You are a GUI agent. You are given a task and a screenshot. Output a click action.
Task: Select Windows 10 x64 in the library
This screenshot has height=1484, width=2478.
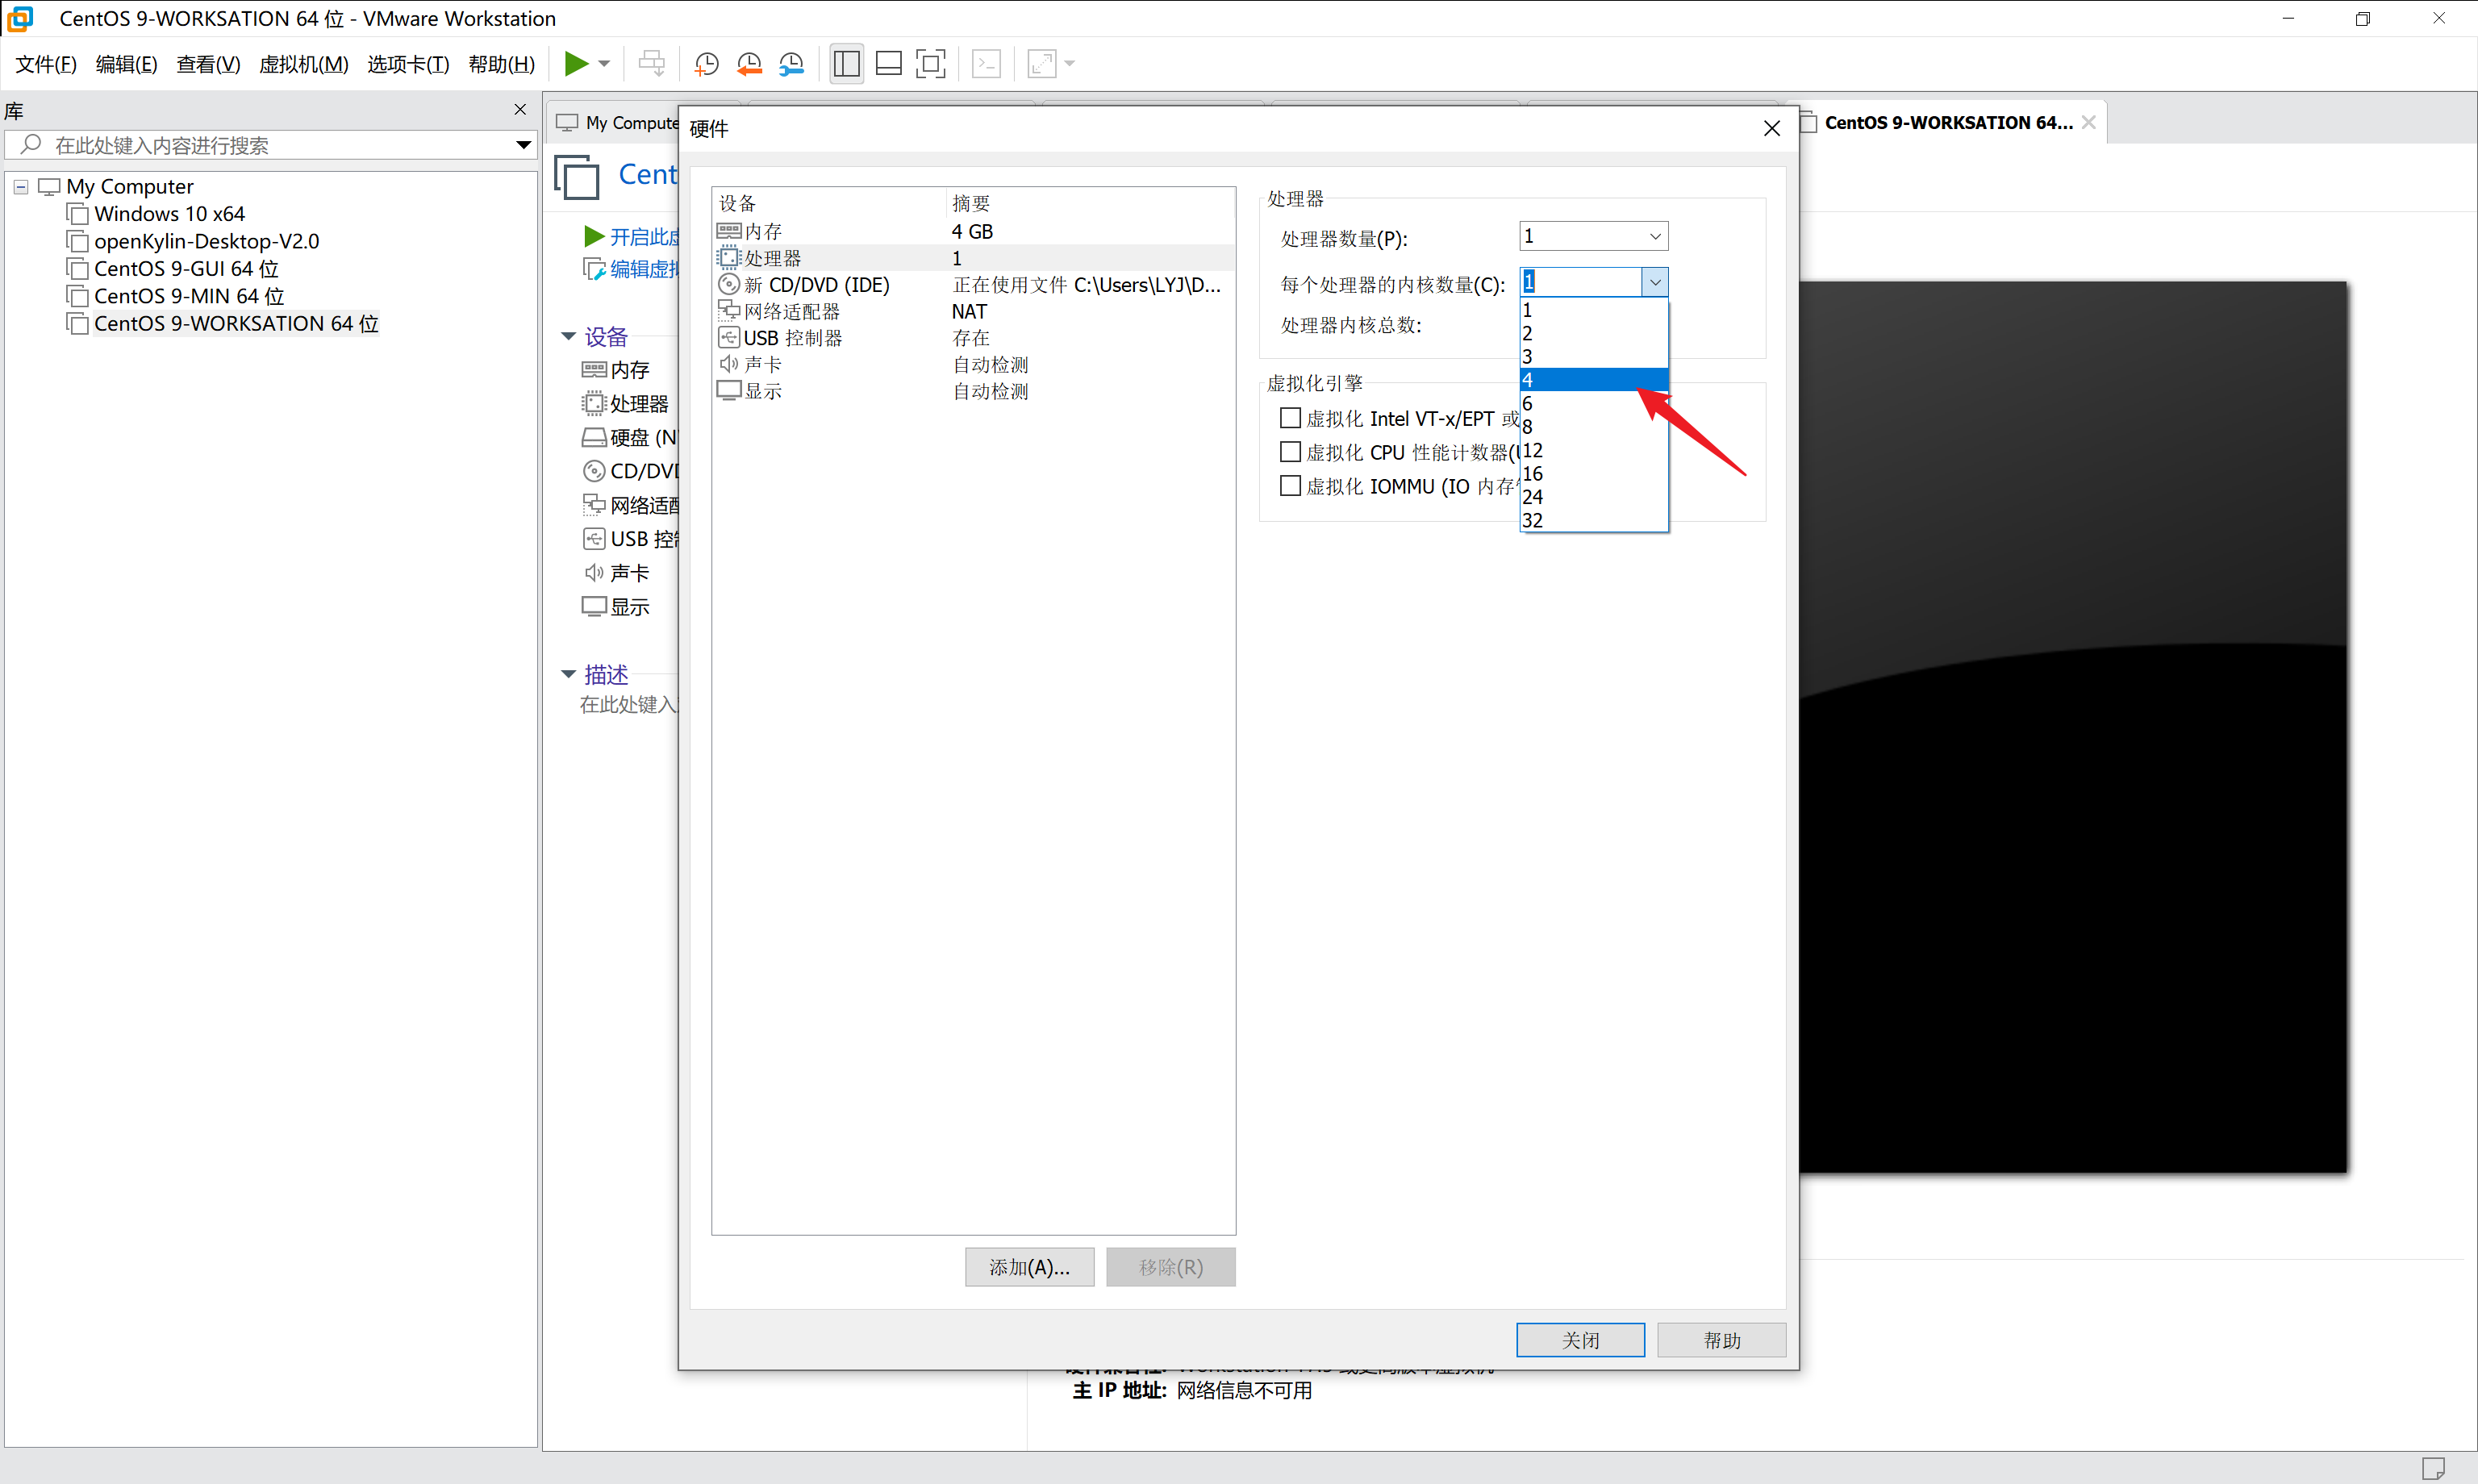(x=169, y=214)
